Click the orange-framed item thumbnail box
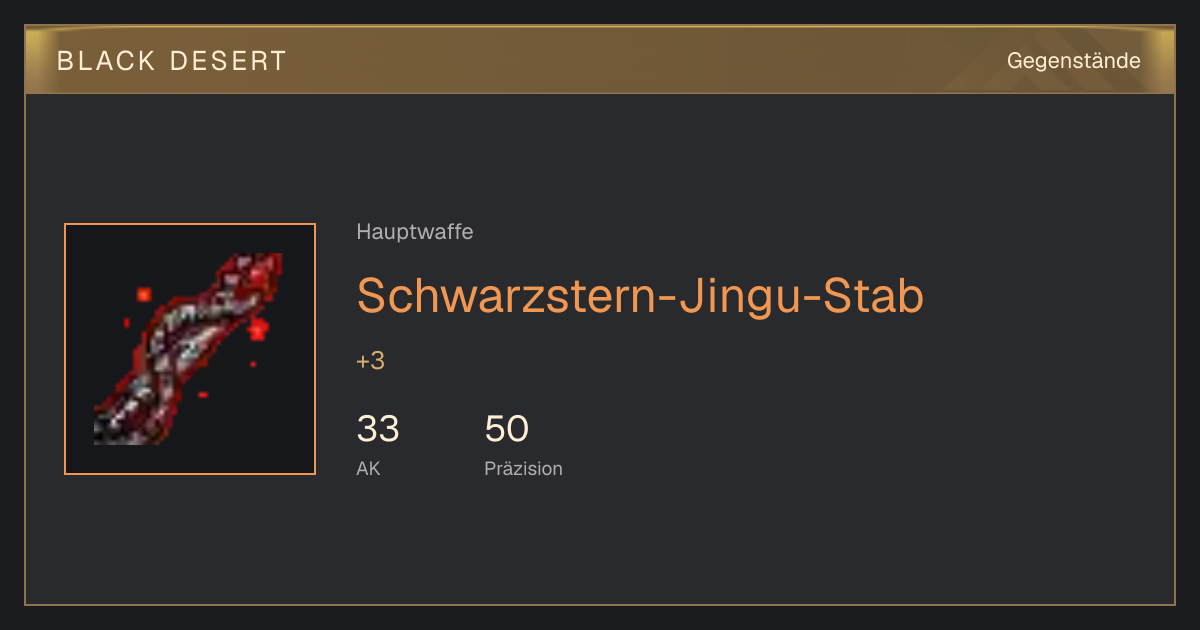Image resolution: width=1200 pixels, height=630 pixels. pyautogui.click(x=190, y=349)
